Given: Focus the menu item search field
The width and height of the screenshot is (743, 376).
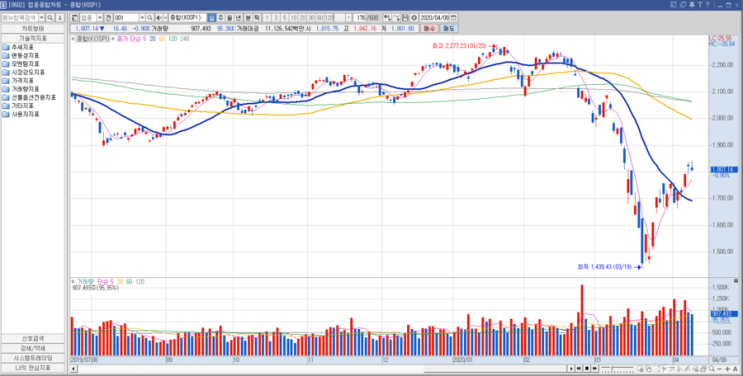Looking at the screenshot, I should click(19, 18).
